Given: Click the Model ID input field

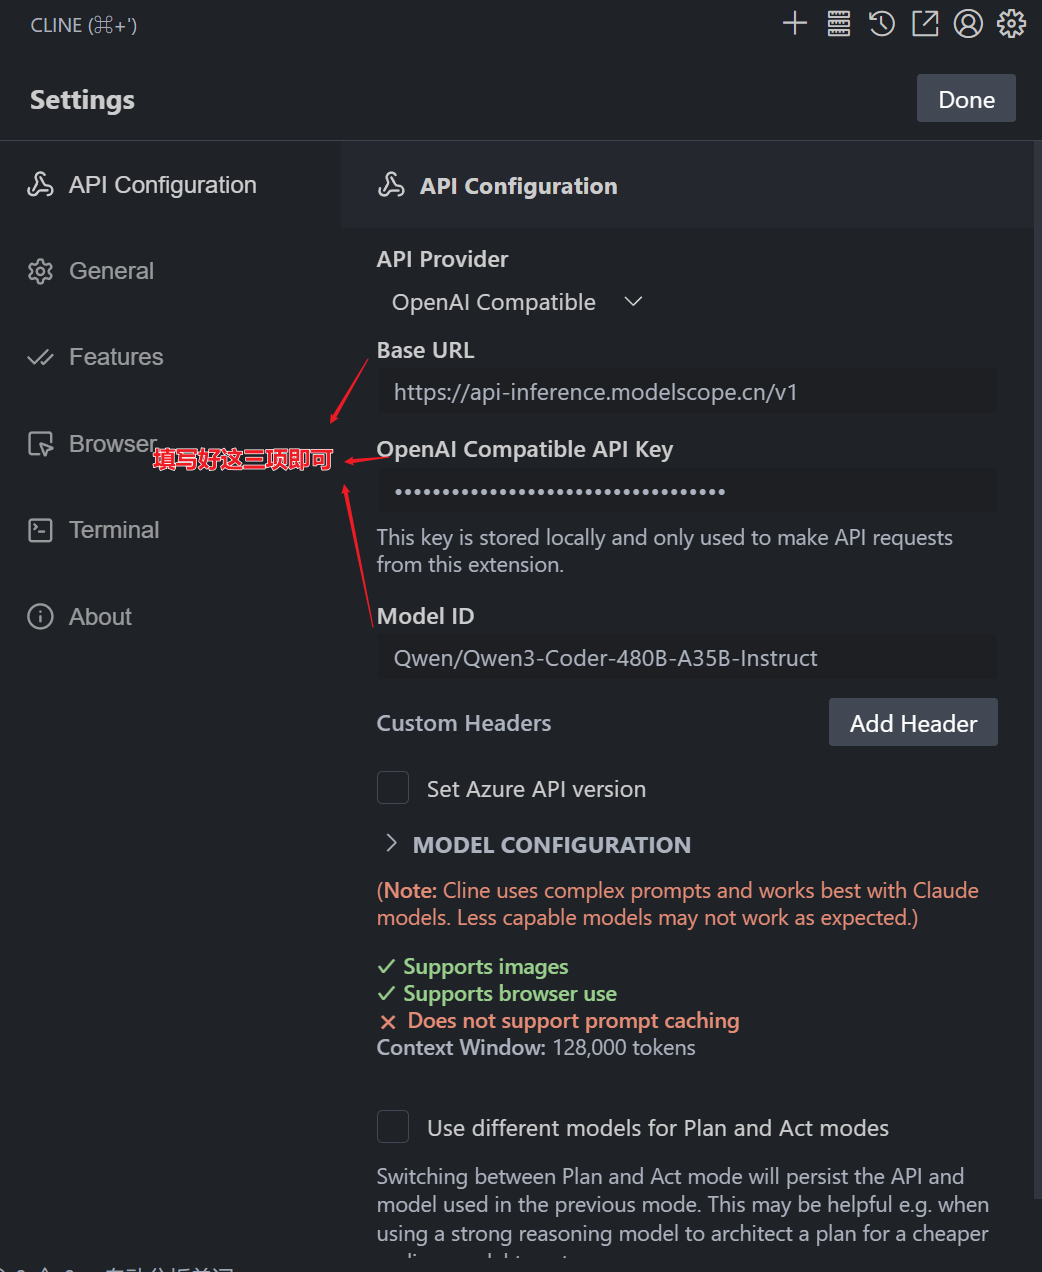Looking at the screenshot, I should [687, 657].
